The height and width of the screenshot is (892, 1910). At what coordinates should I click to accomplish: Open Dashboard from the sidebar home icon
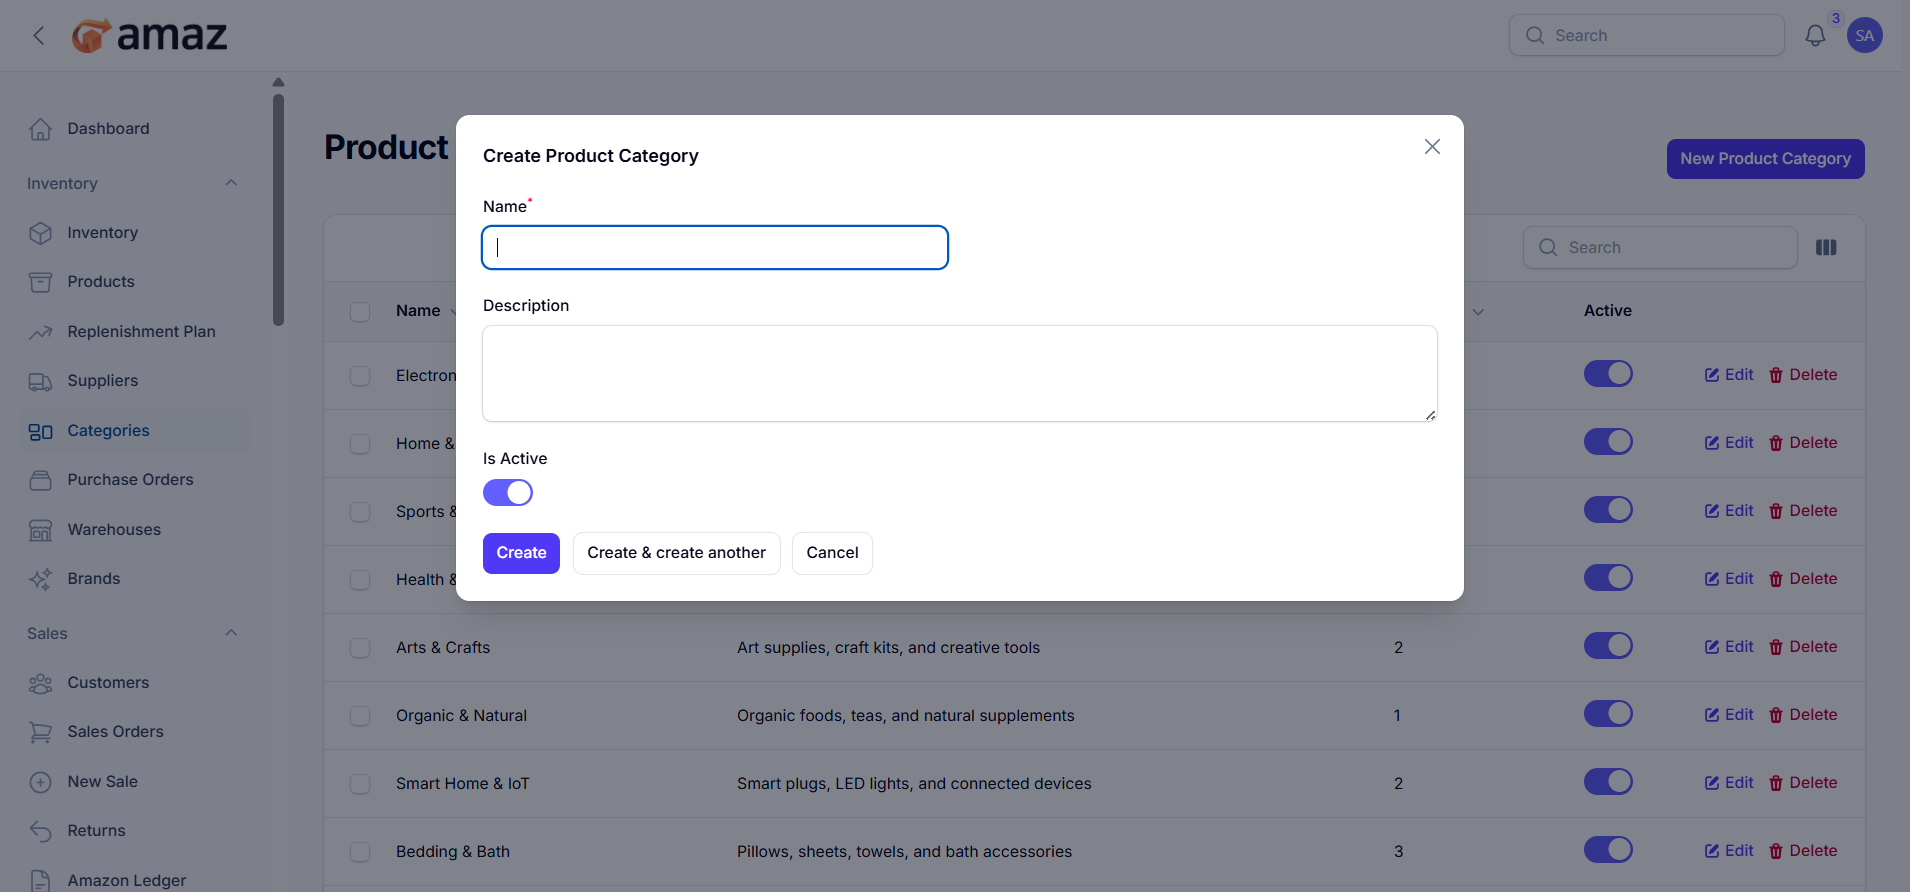pos(40,129)
